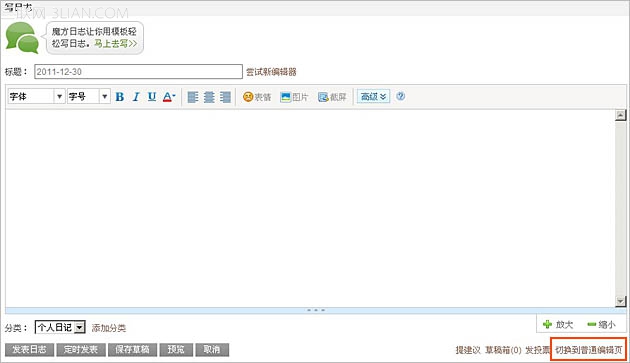Toggle bold formatting with the B icon
The height and width of the screenshot is (363, 630).
tap(120, 97)
